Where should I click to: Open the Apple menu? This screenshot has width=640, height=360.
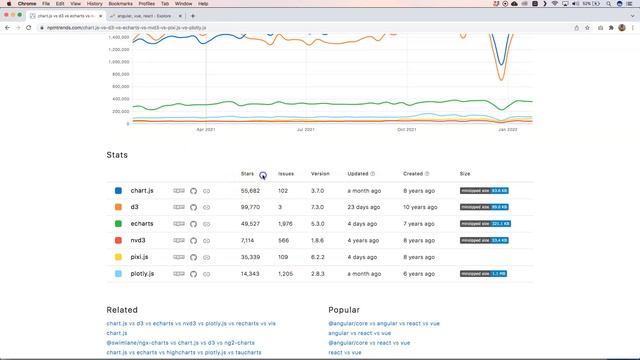[x=9, y=4]
